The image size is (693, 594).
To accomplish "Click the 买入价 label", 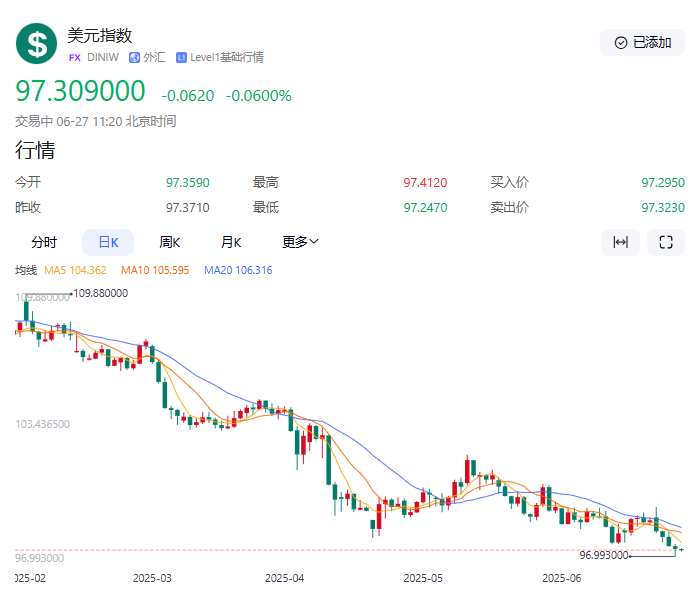I will [509, 182].
